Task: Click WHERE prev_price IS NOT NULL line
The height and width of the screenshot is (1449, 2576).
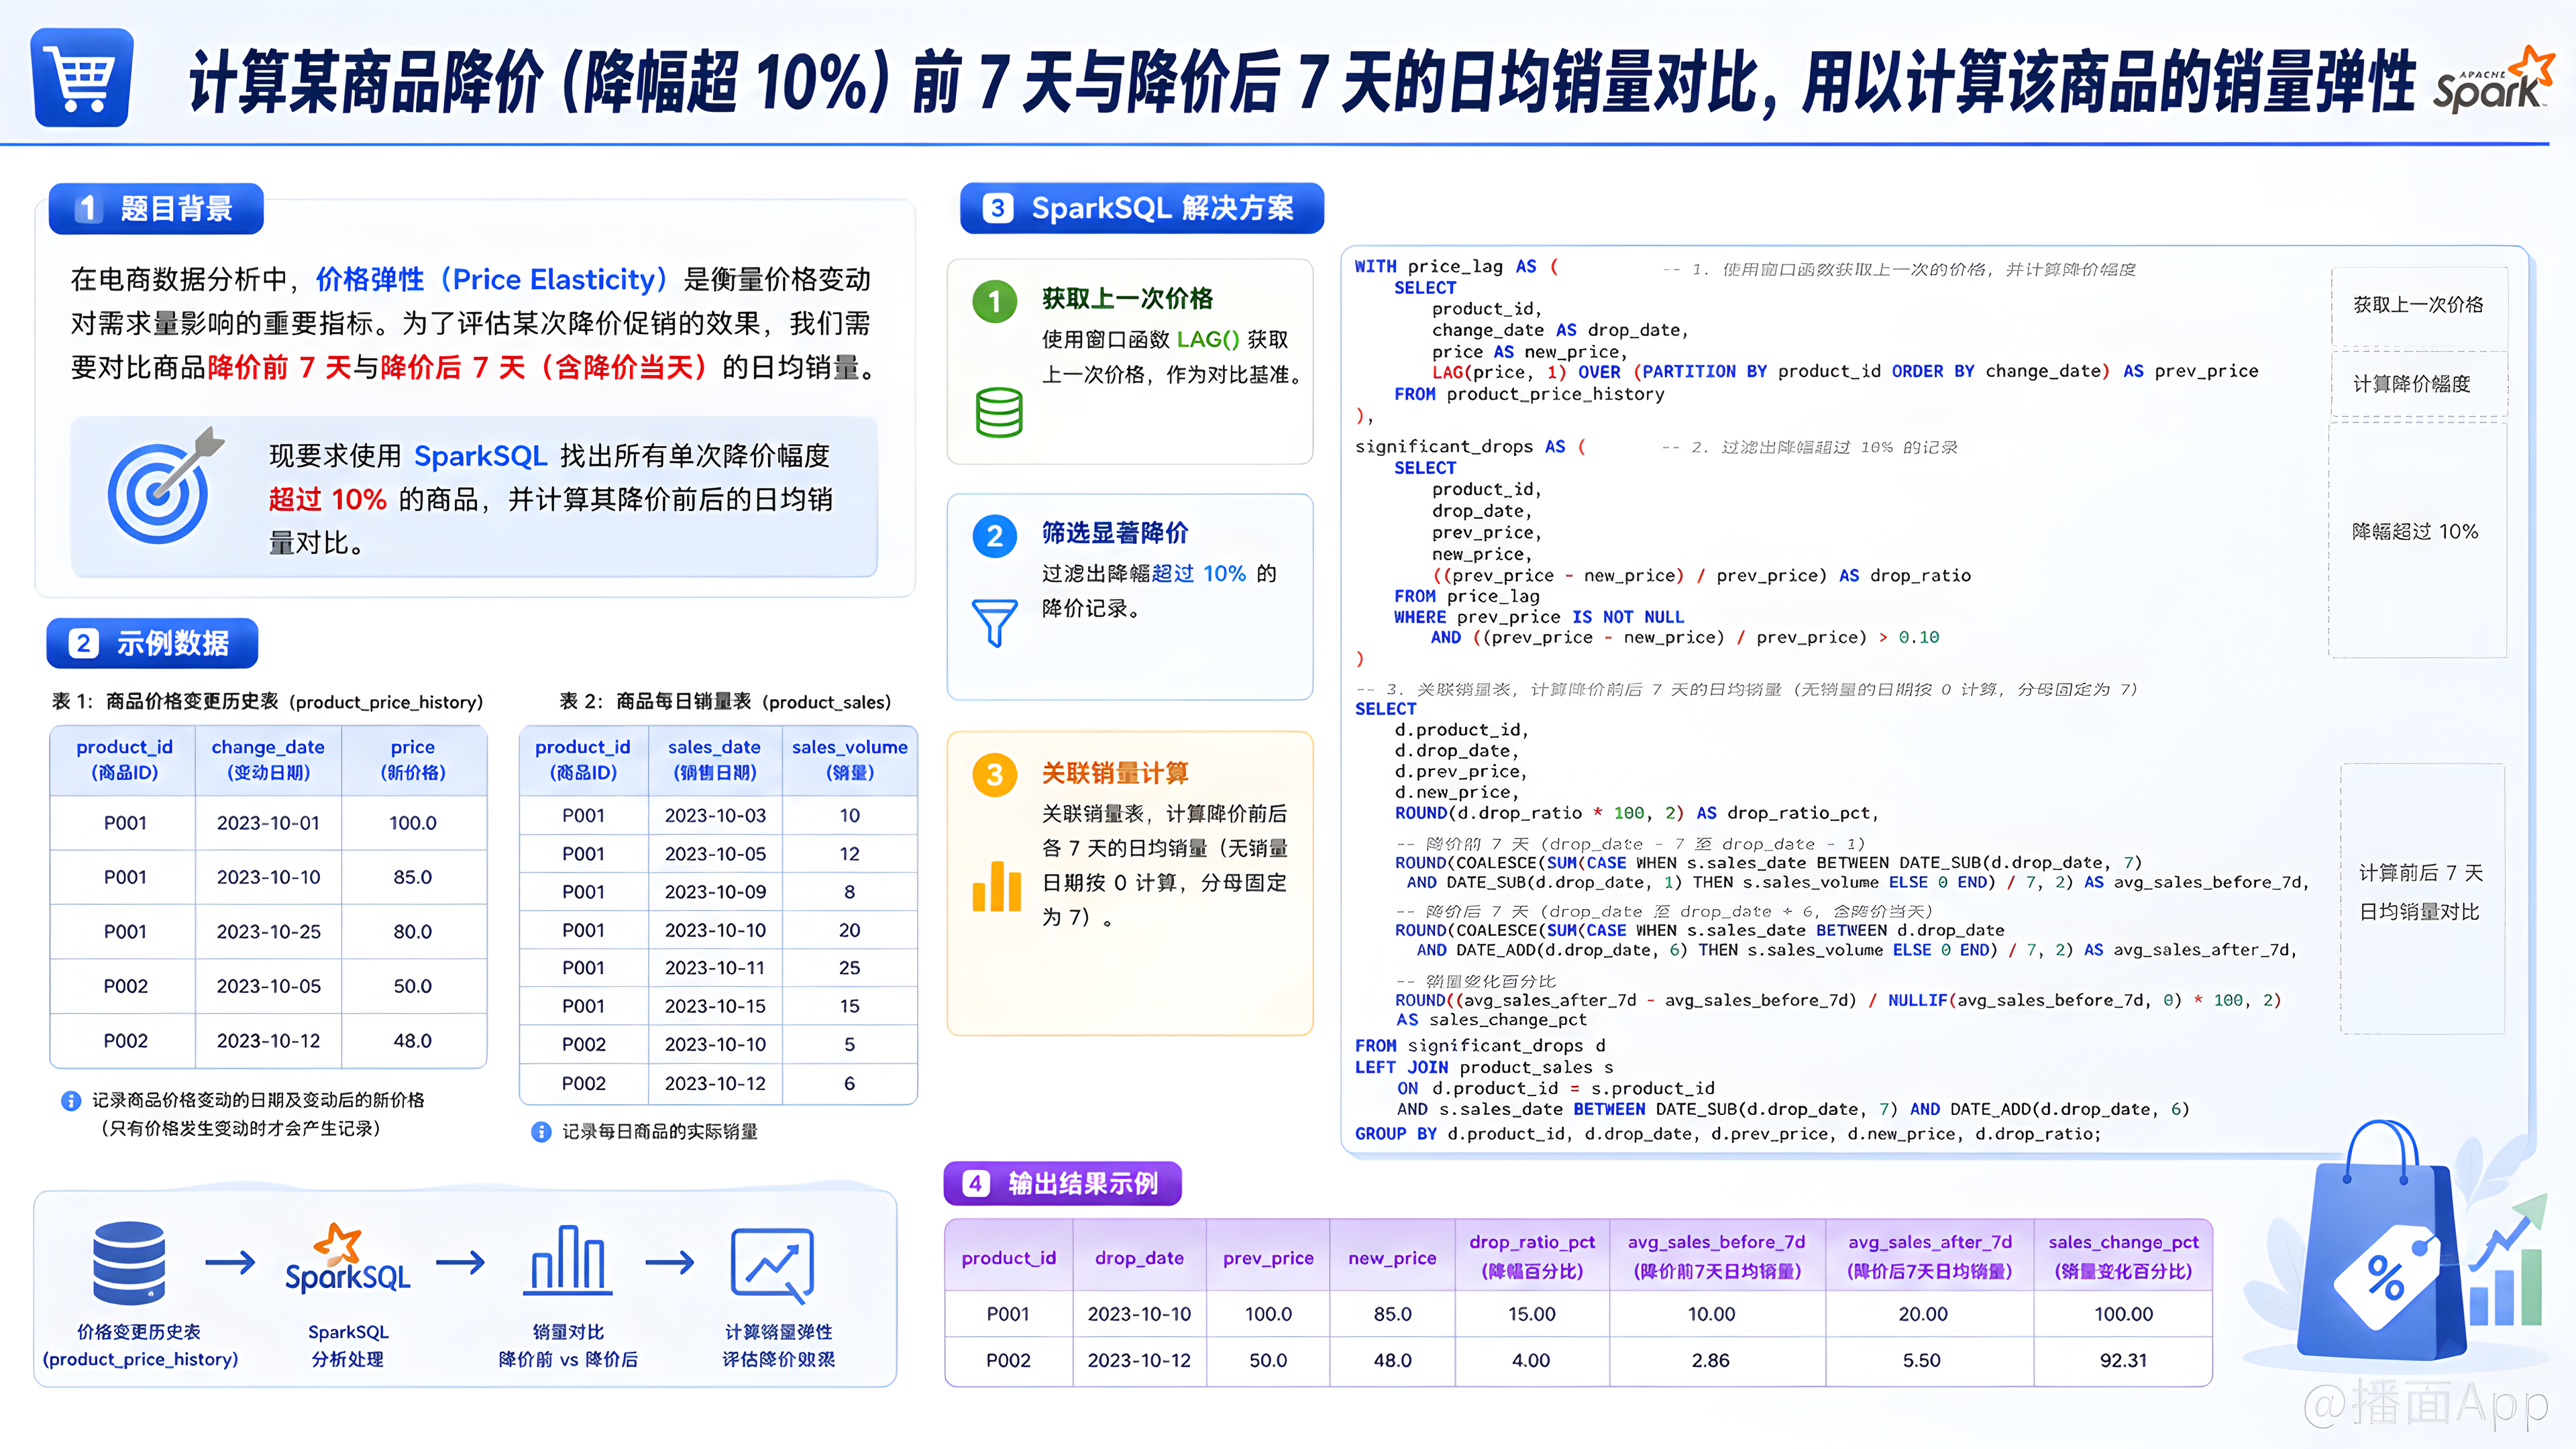Action: [1539, 617]
